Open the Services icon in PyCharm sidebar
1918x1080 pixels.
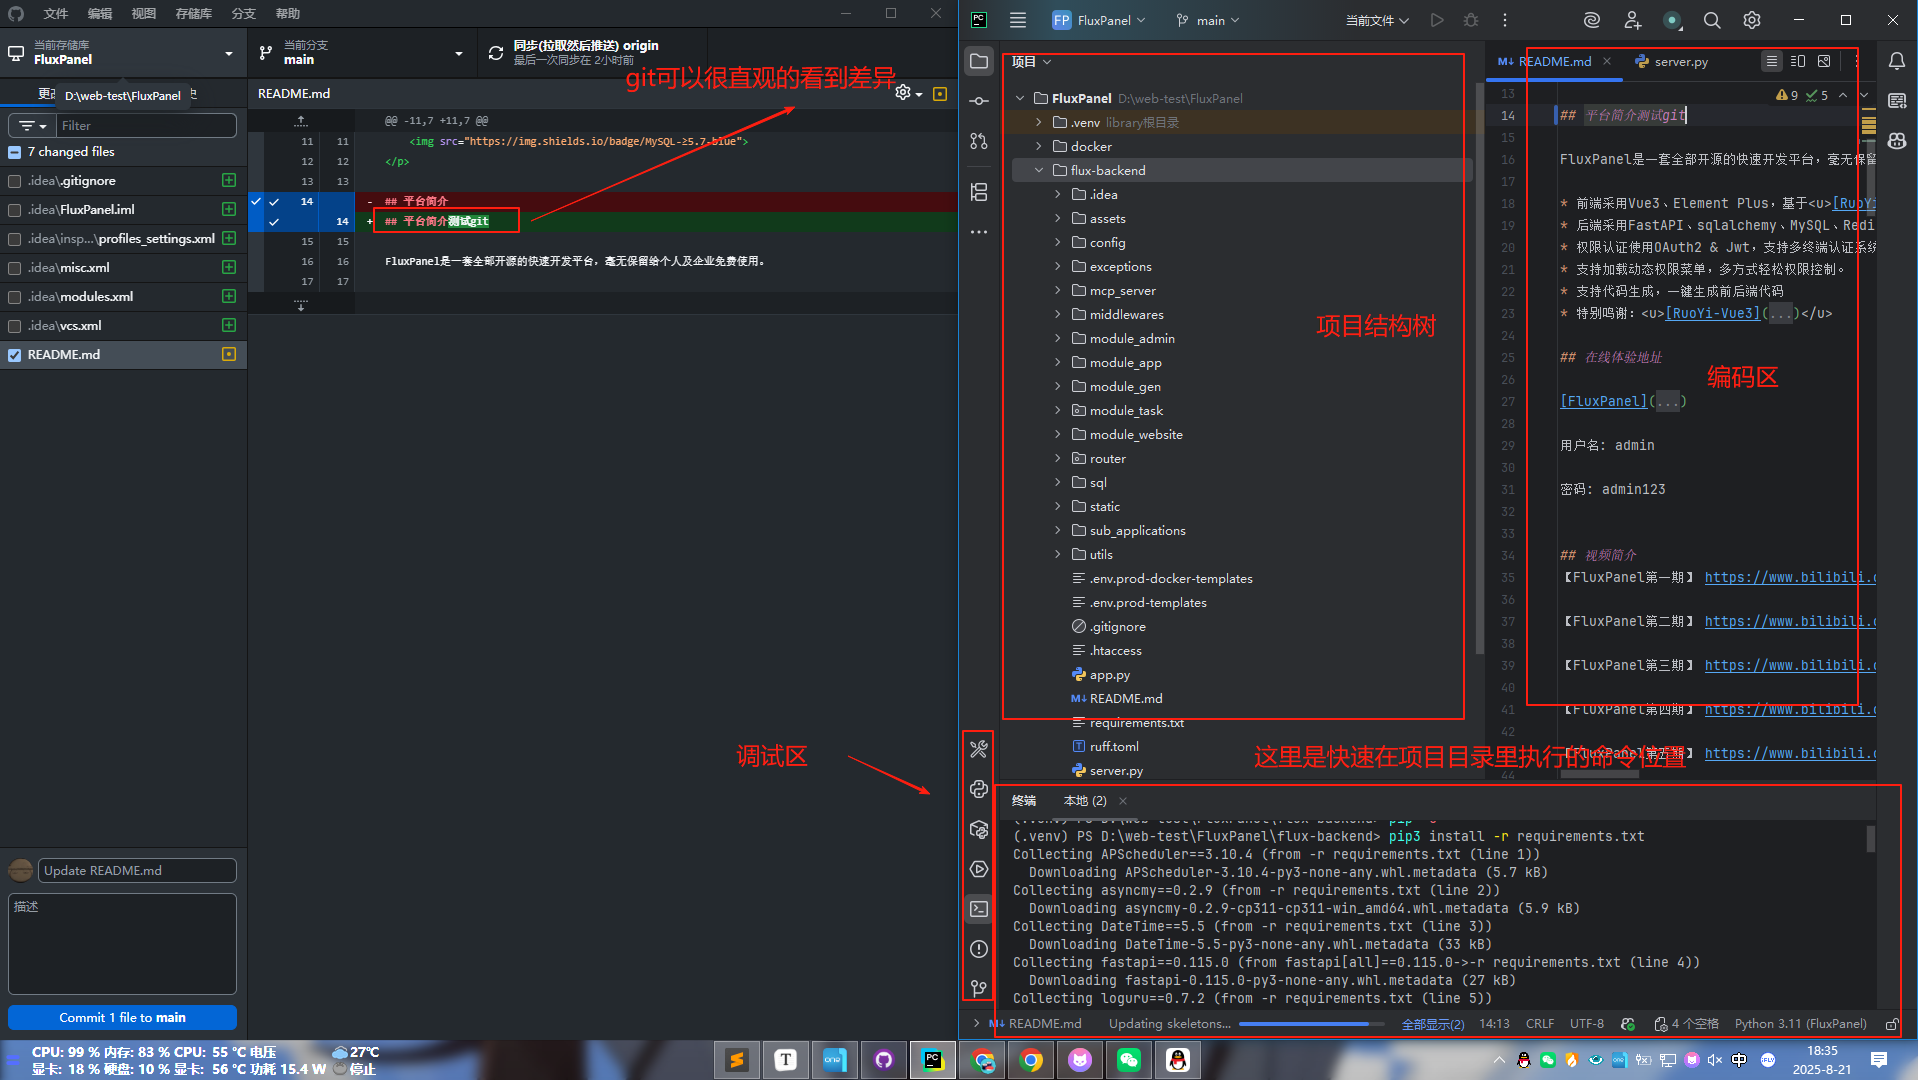979,869
